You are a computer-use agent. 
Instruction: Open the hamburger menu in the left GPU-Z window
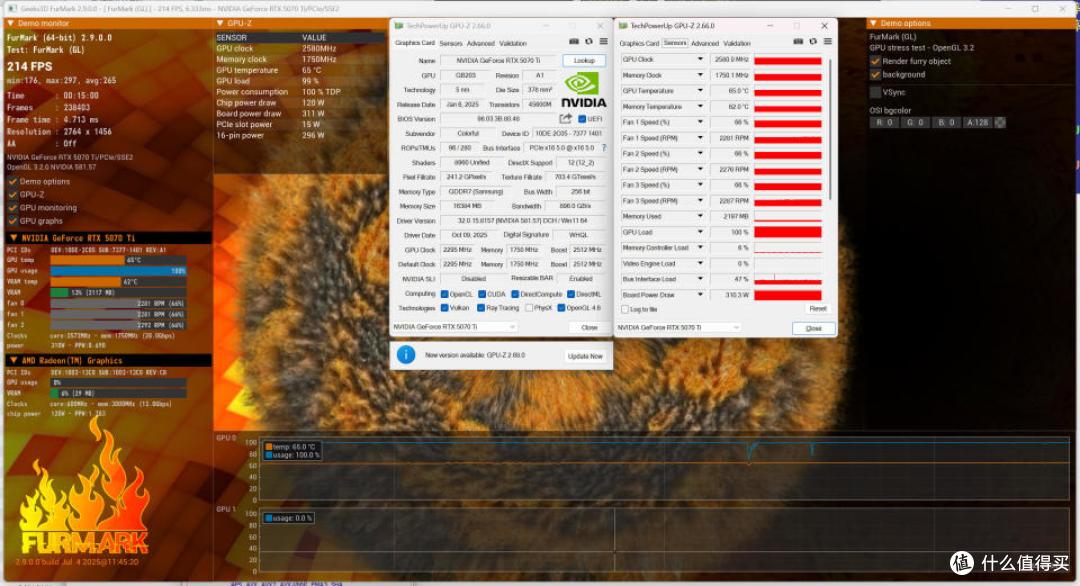603,42
